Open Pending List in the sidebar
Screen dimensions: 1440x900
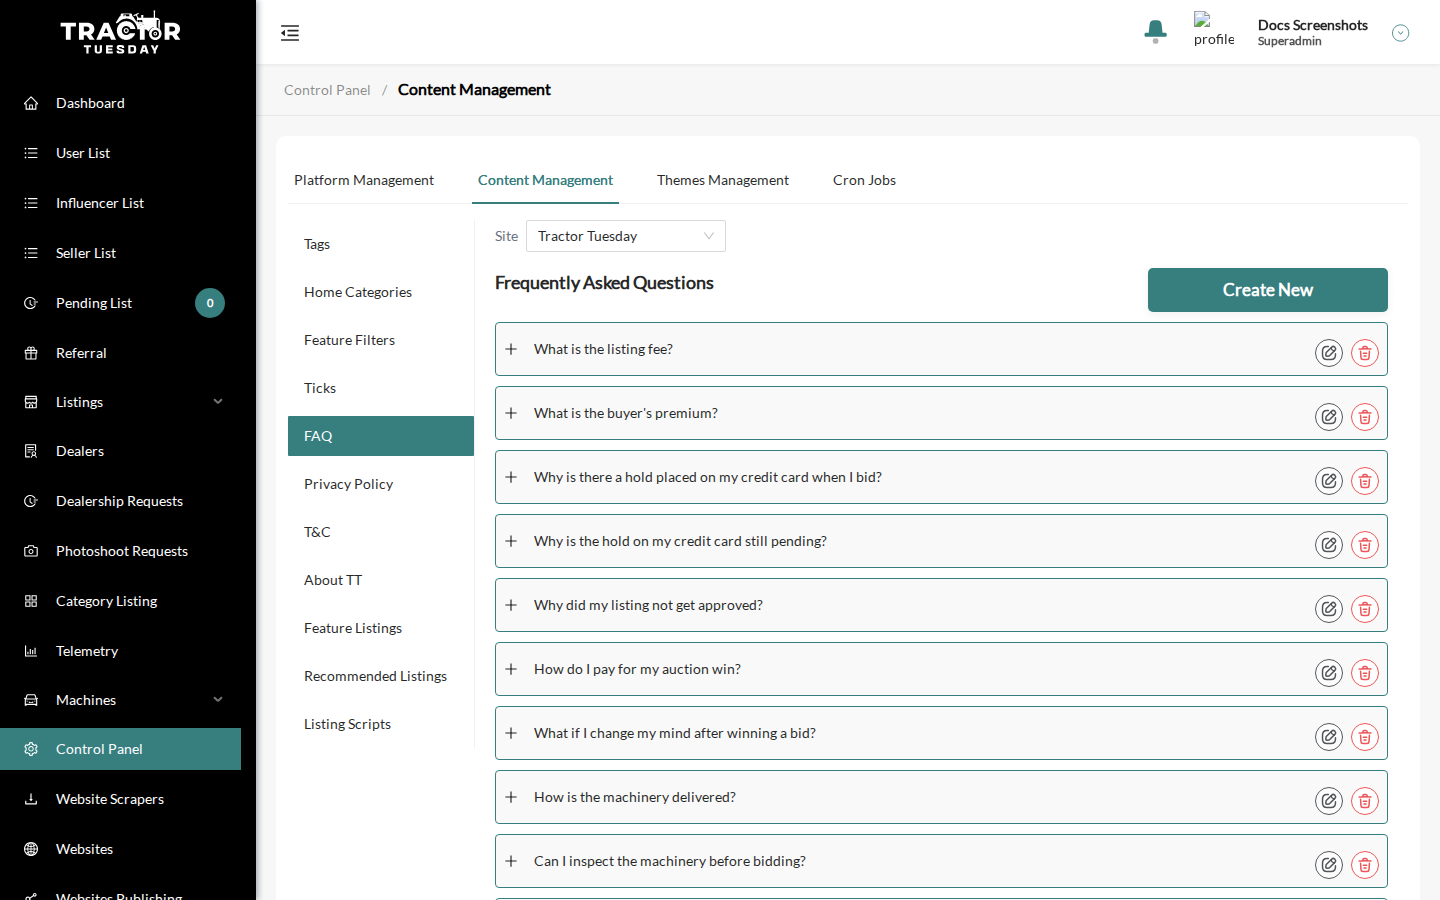click(x=120, y=303)
